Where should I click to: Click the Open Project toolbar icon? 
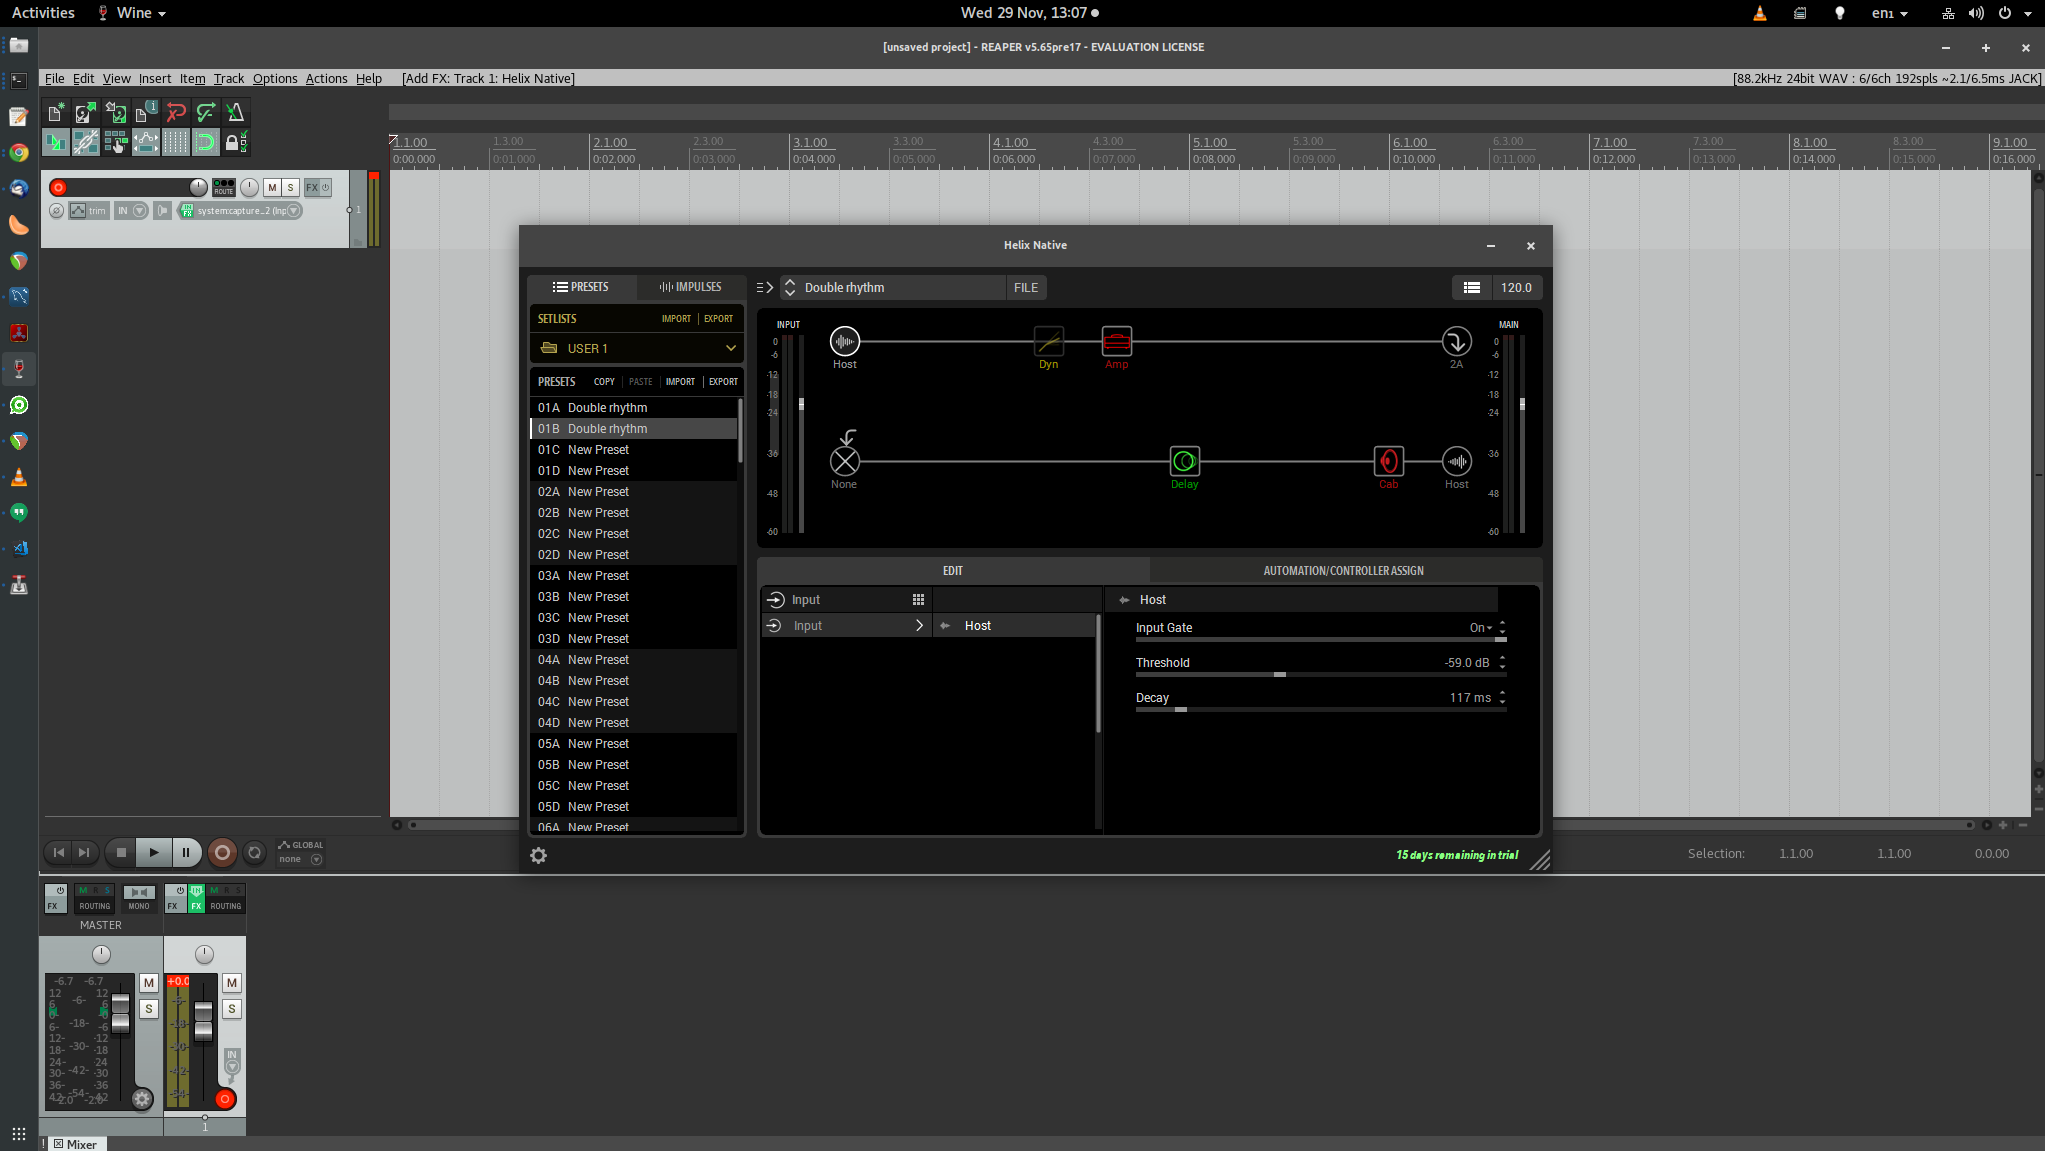pos(86,113)
